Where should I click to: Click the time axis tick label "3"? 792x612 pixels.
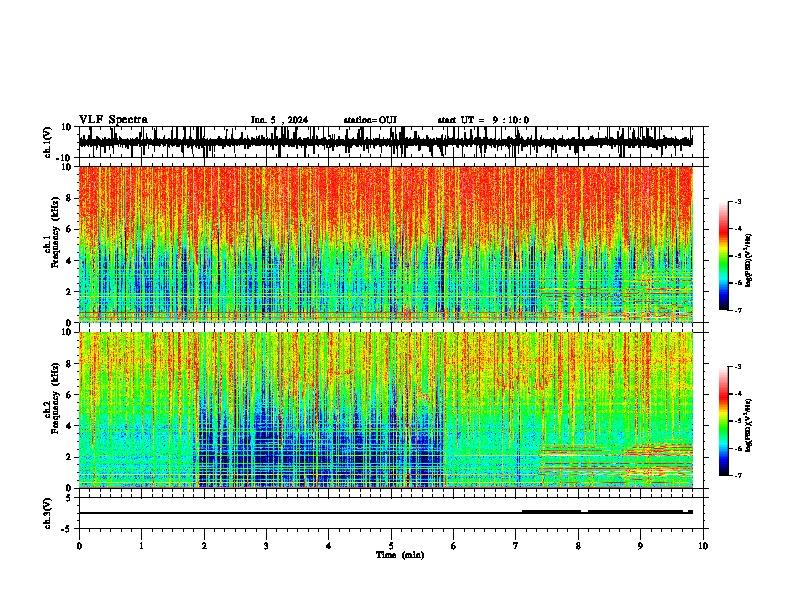pyautogui.click(x=266, y=546)
